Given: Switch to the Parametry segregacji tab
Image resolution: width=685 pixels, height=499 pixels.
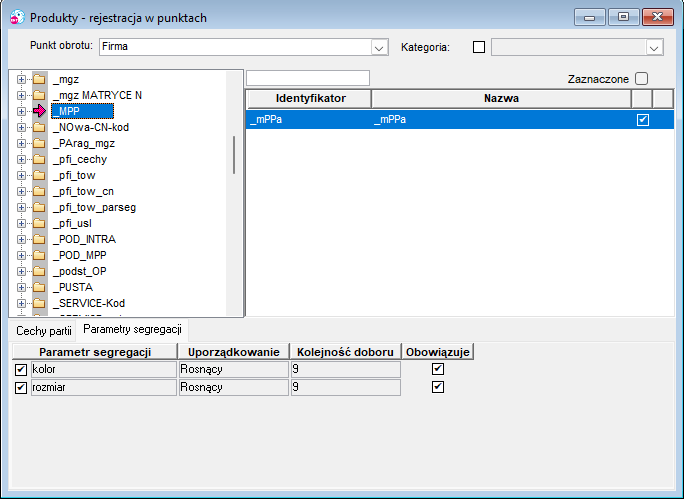Looking at the screenshot, I should pyautogui.click(x=132, y=329).
